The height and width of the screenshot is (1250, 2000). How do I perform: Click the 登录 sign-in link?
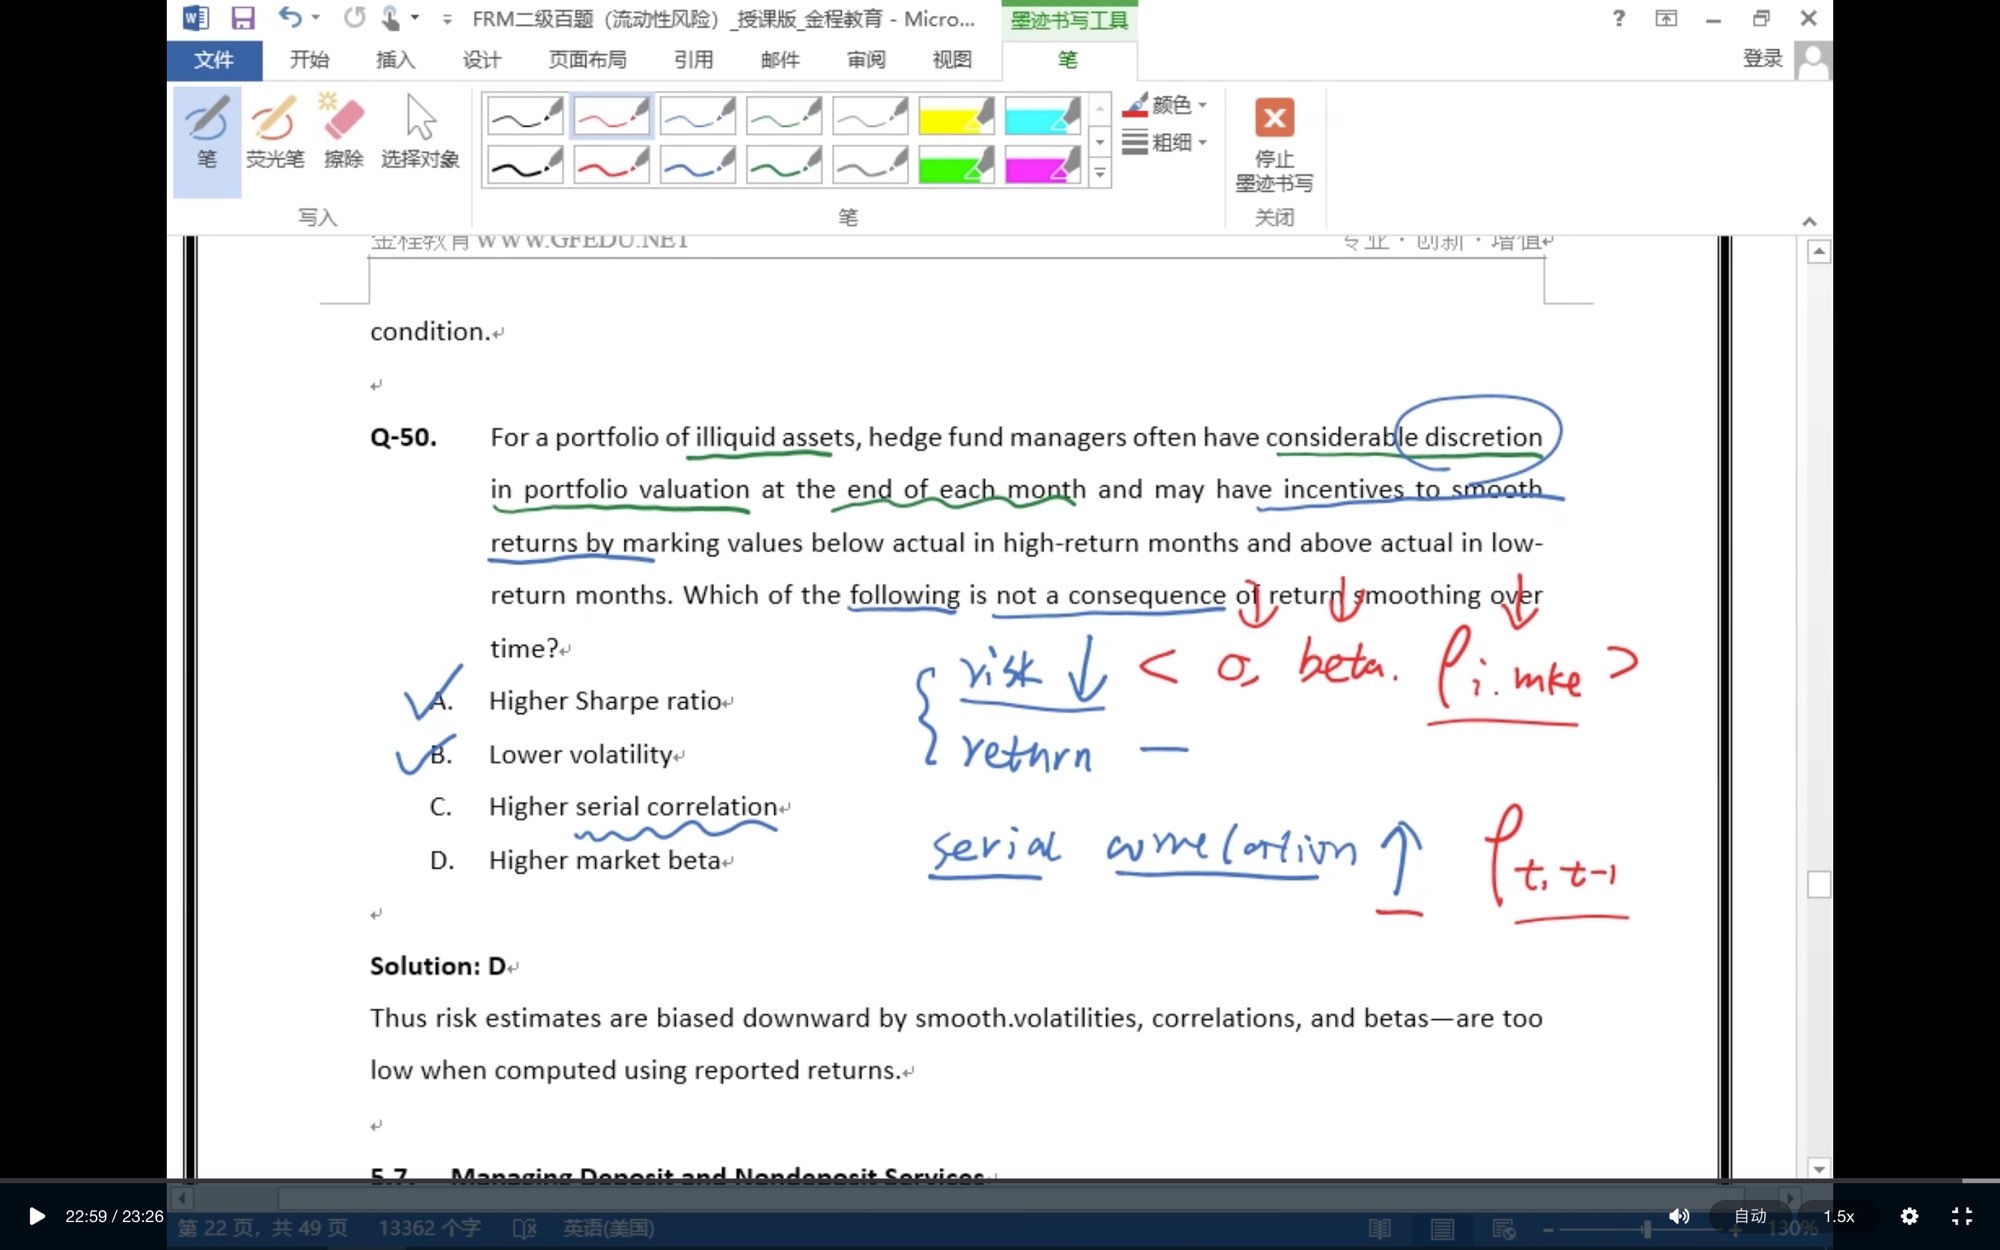1762,58
